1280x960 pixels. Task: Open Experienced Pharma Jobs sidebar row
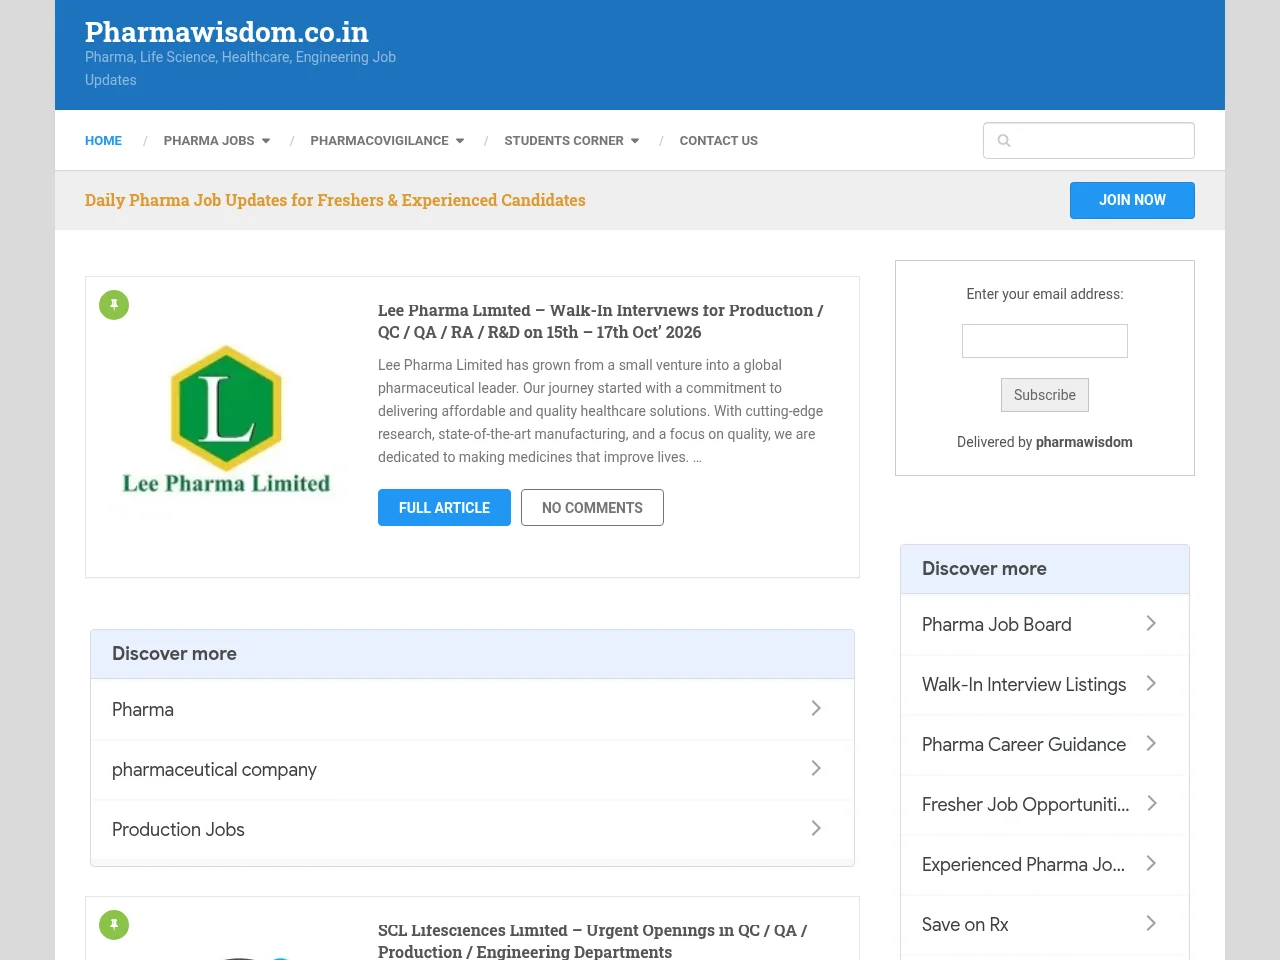coord(1045,865)
